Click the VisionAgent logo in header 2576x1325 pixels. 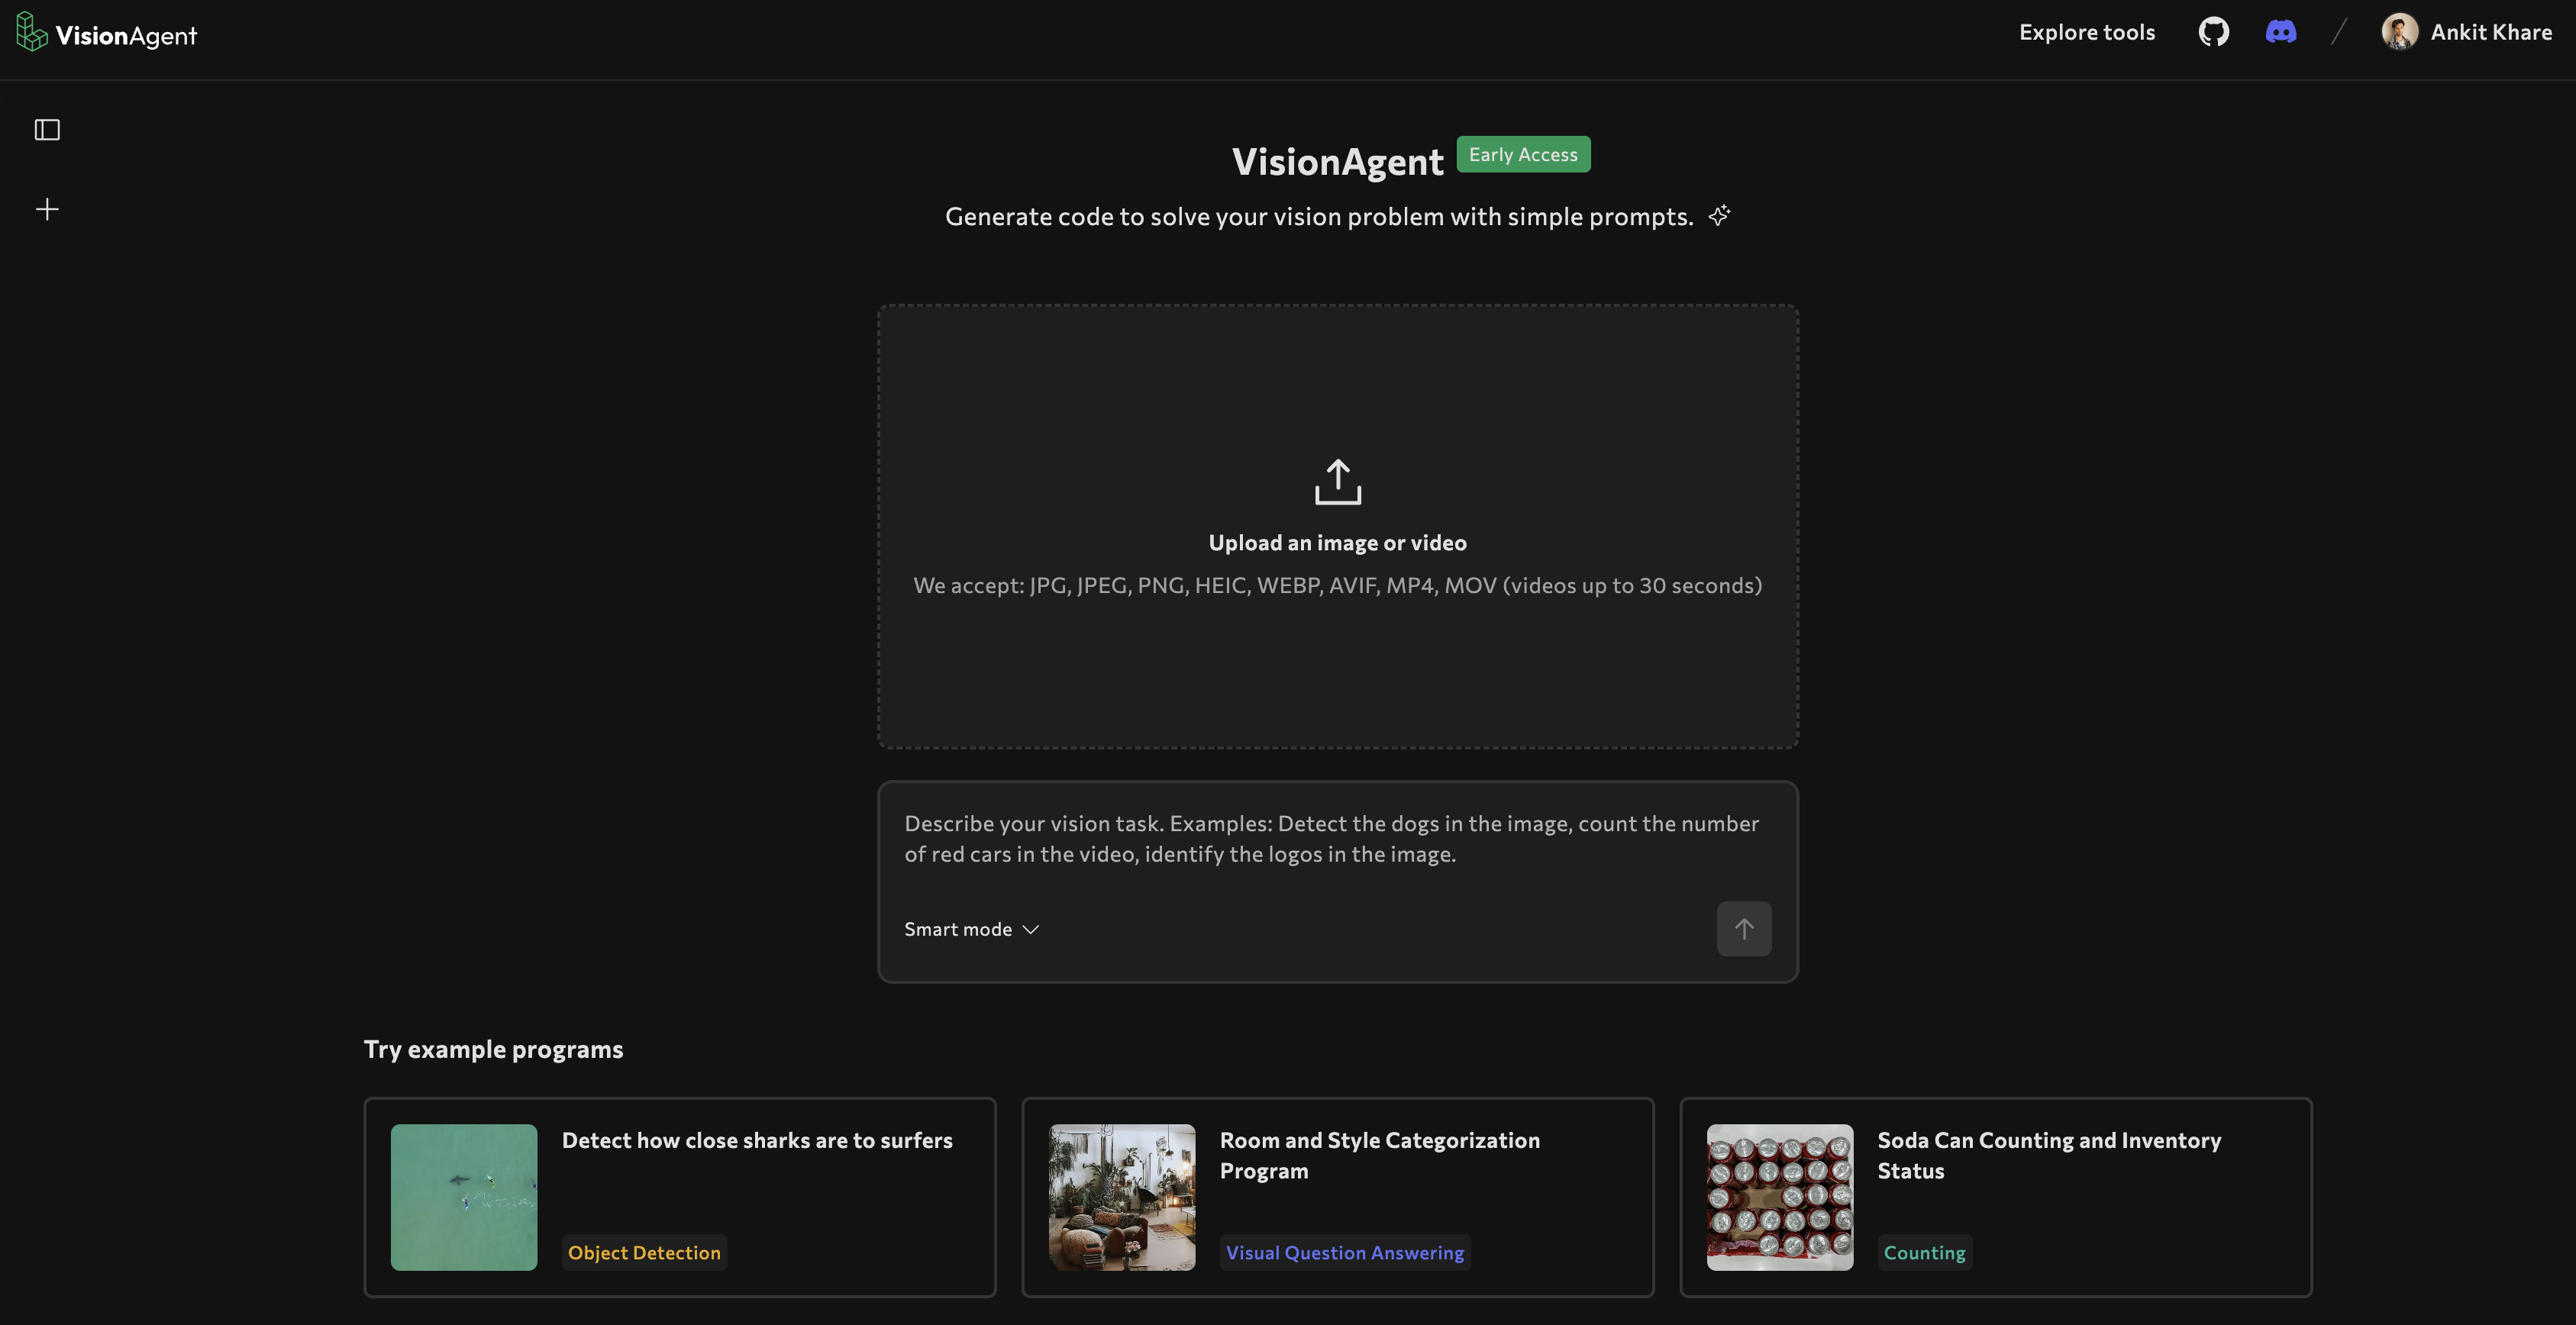(x=107, y=33)
